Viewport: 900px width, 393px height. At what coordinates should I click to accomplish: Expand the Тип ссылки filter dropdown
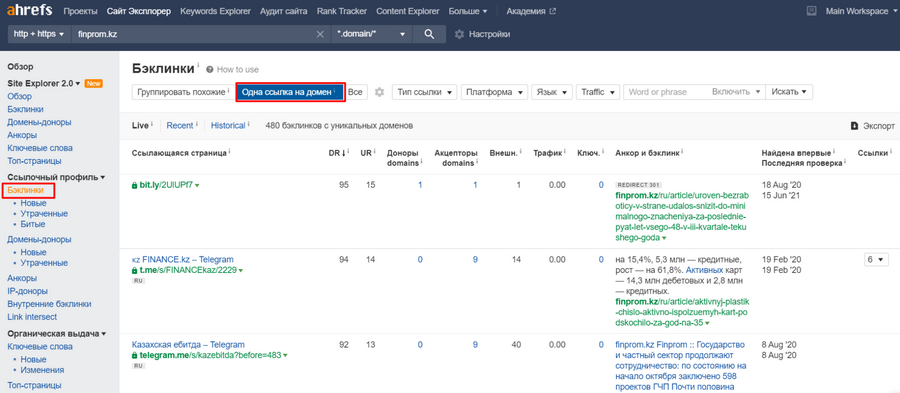click(425, 92)
